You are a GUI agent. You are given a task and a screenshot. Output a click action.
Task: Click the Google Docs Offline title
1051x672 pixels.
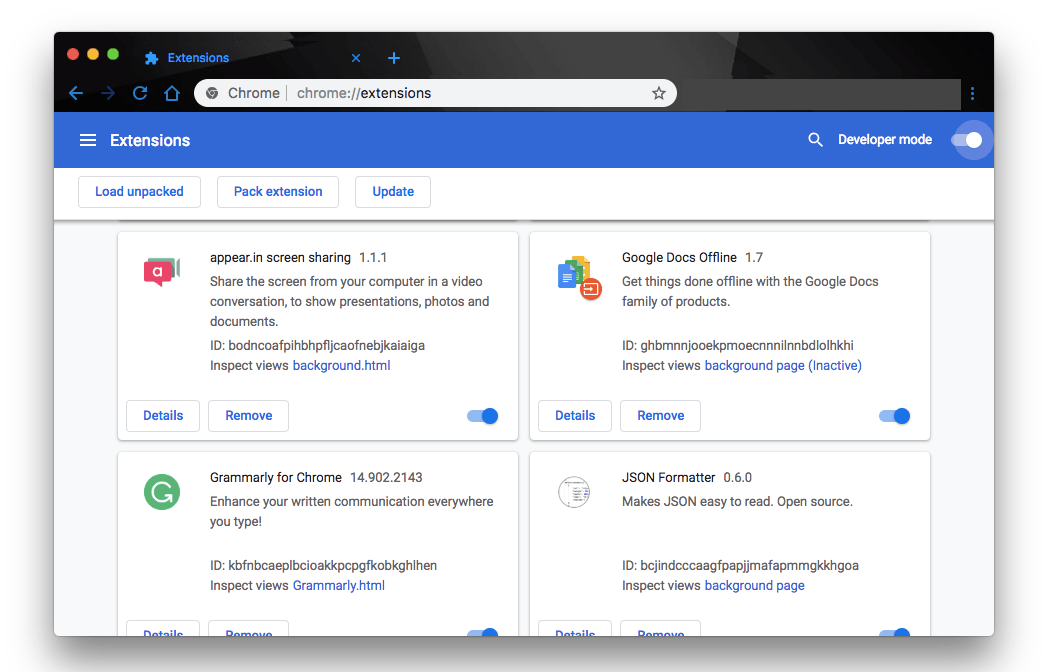point(679,257)
